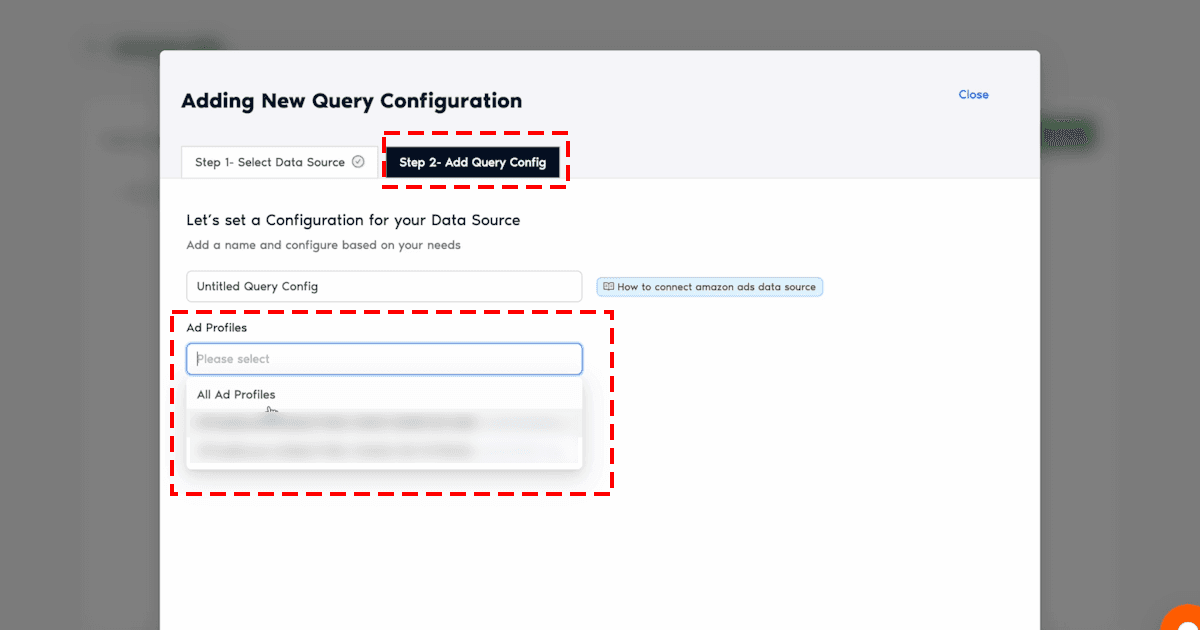Click the checkmark icon on Step 1 tab
This screenshot has height=630, width=1200.
(358, 162)
